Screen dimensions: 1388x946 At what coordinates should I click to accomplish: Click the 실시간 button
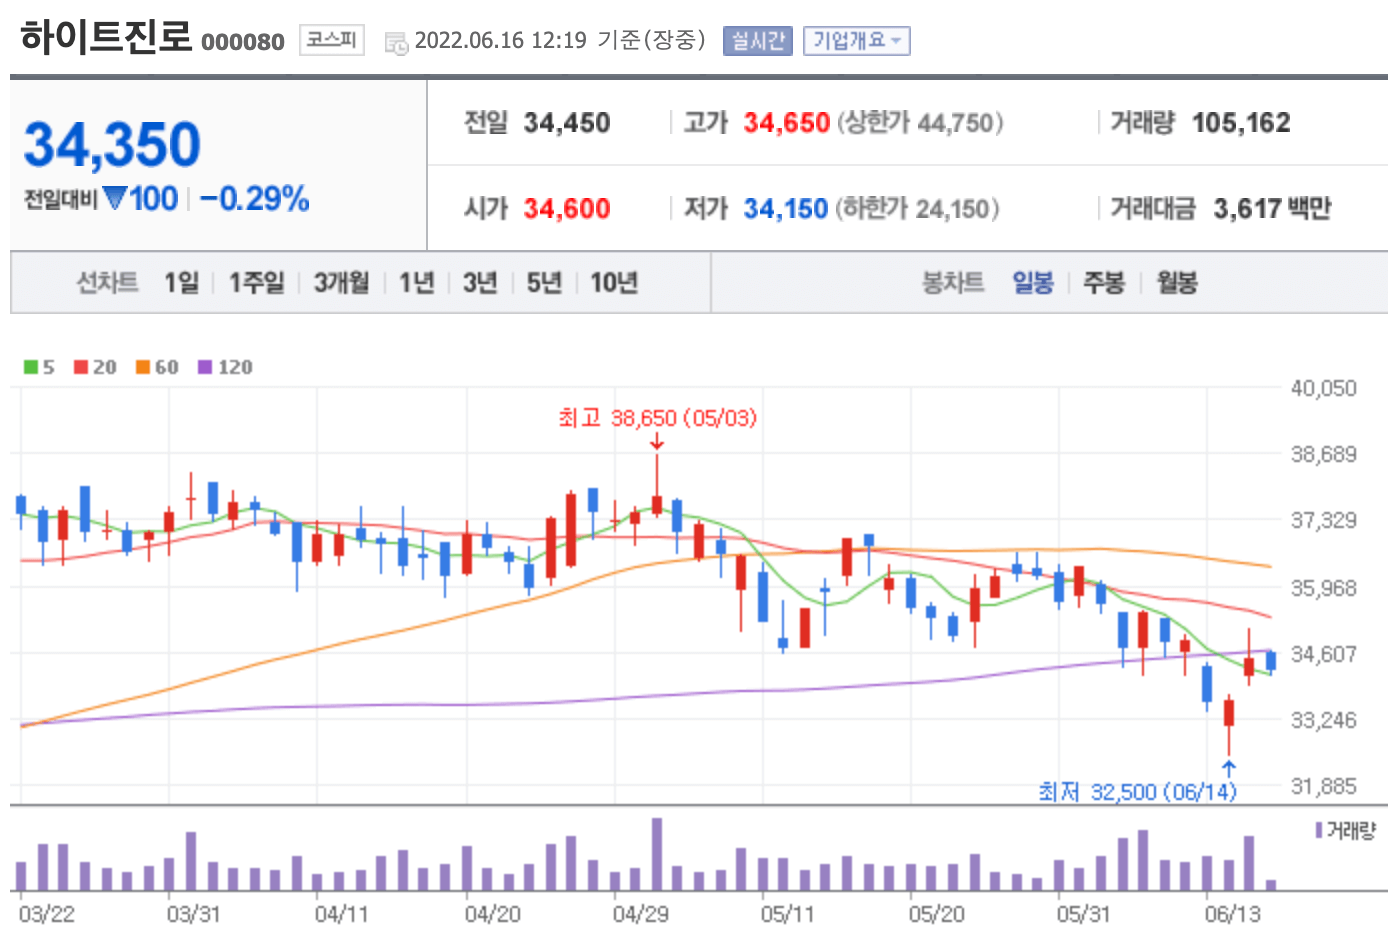tap(757, 41)
